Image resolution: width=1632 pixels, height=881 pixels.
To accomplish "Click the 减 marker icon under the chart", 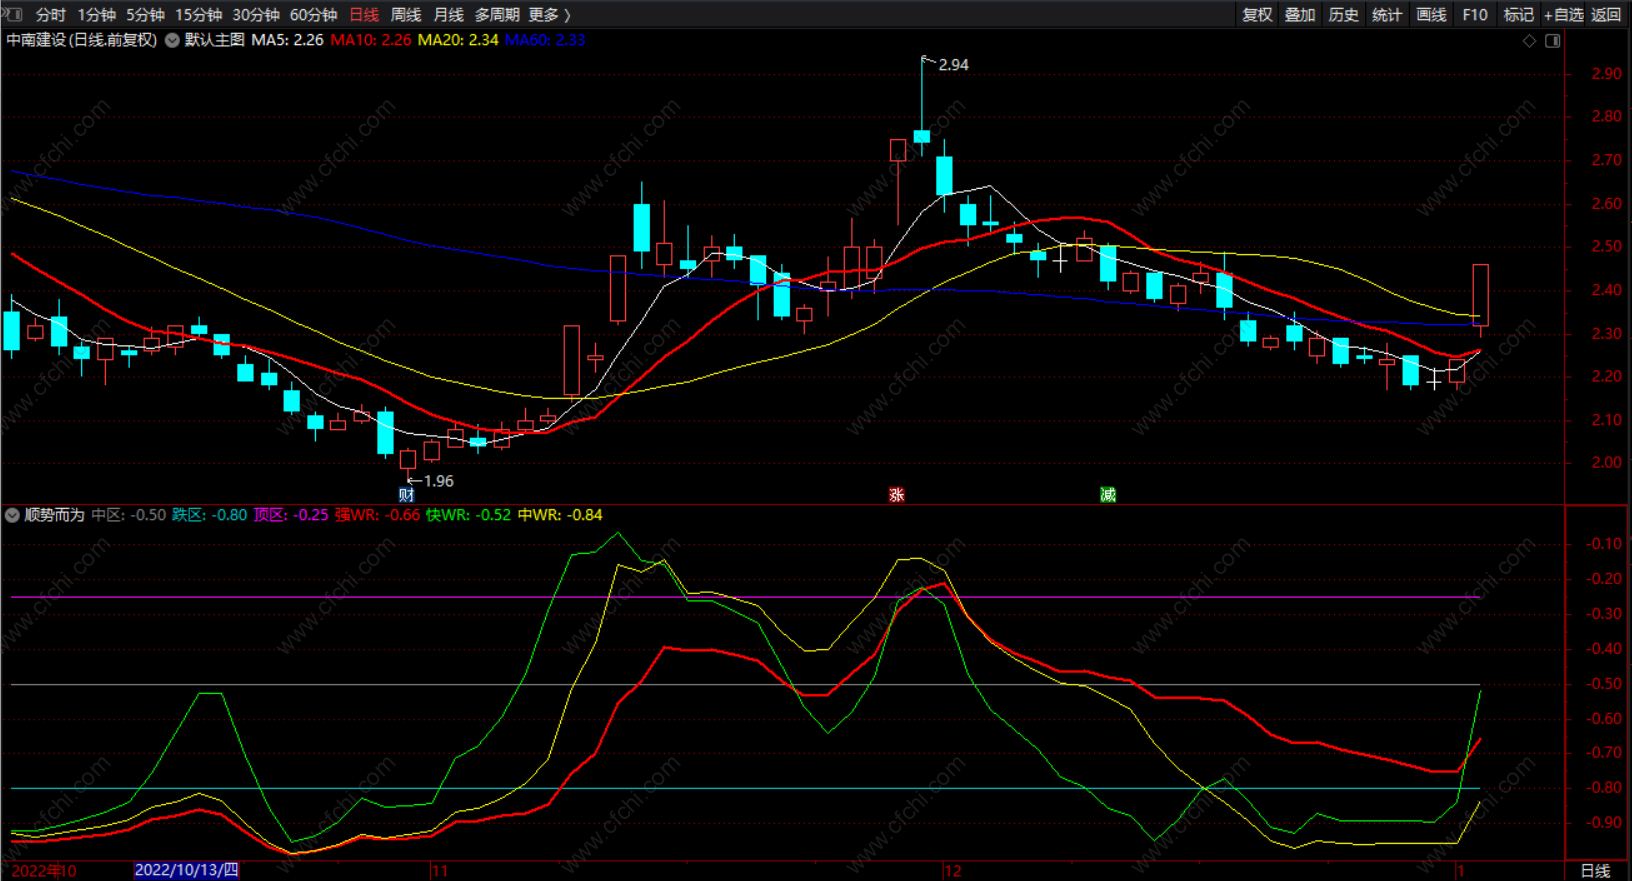I will pos(1108,495).
